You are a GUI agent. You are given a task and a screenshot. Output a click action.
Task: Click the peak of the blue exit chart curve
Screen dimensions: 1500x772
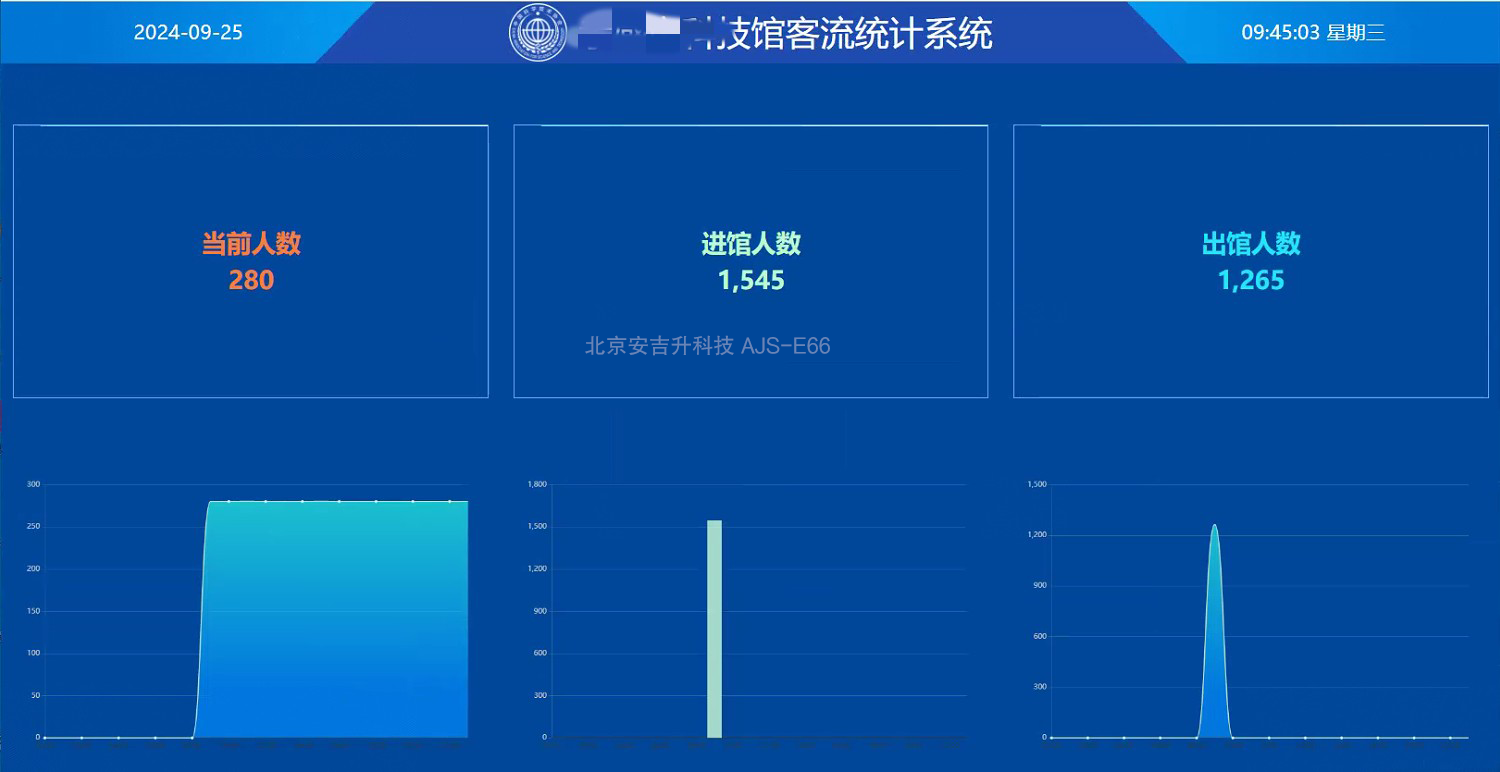click(x=1214, y=525)
